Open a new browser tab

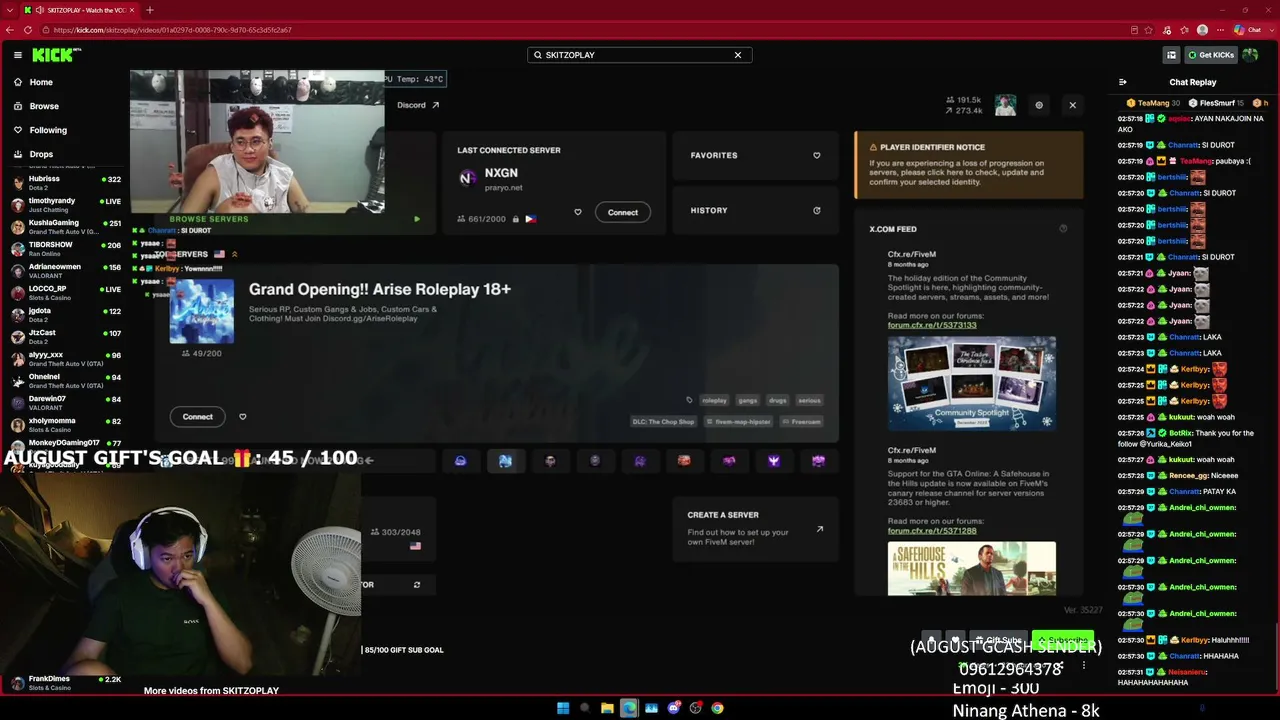pos(149,10)
